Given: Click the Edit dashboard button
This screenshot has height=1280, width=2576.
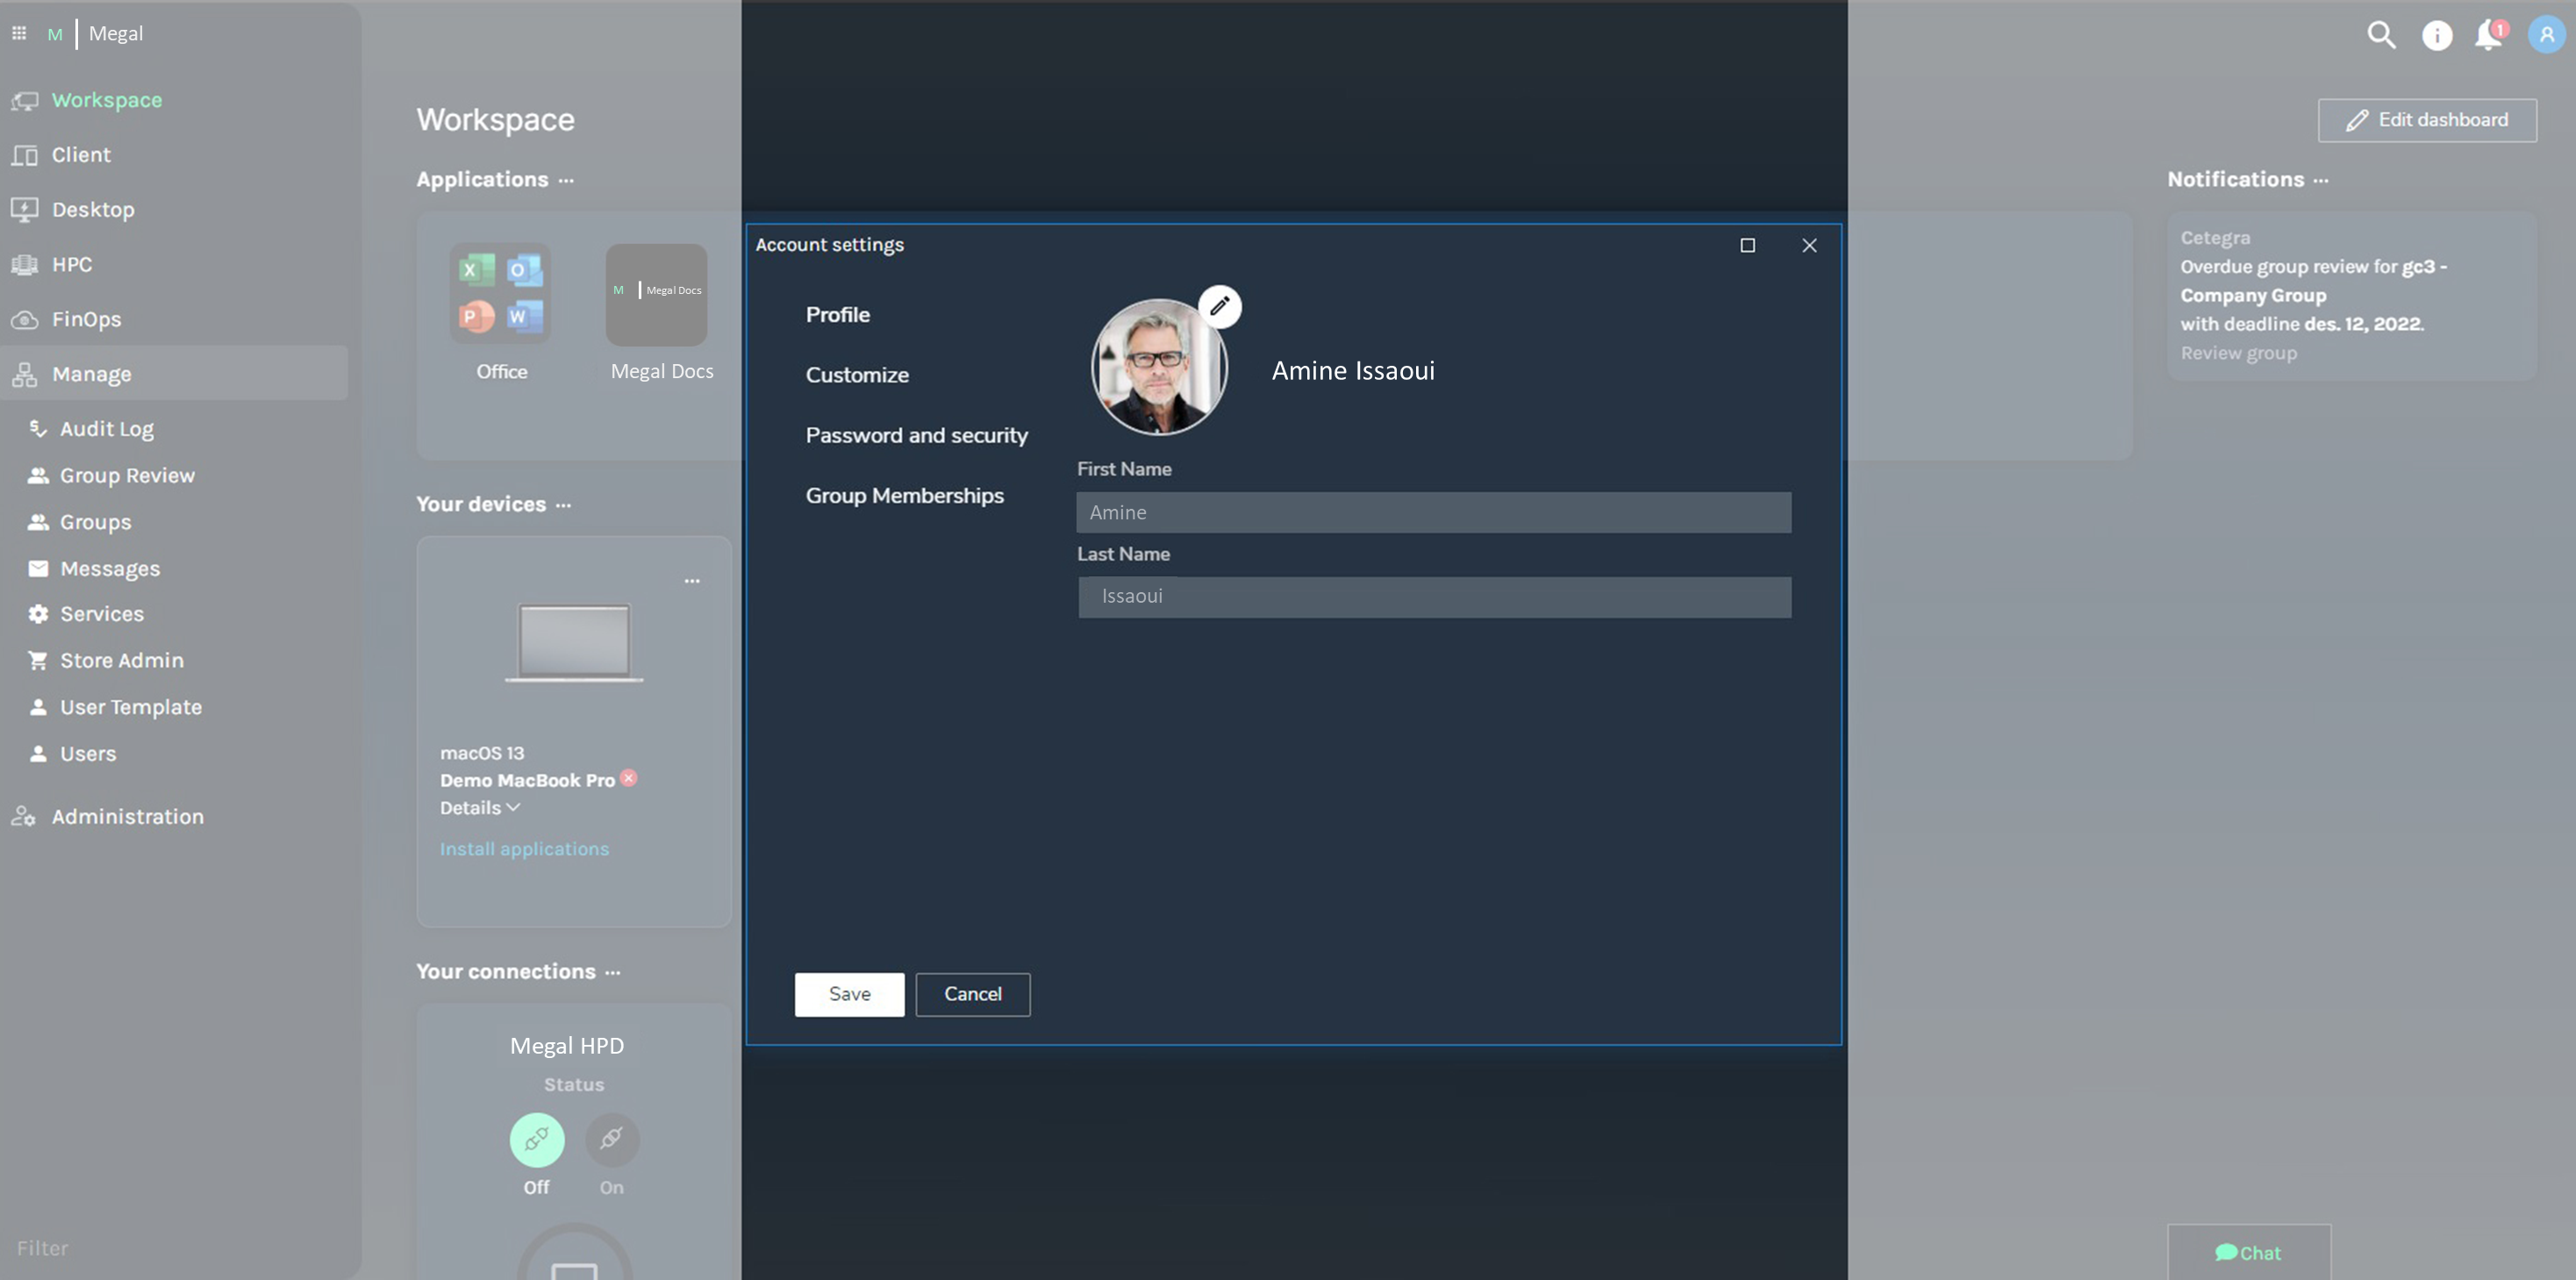Looking at the screenshot, I should tap(2427, 120).
